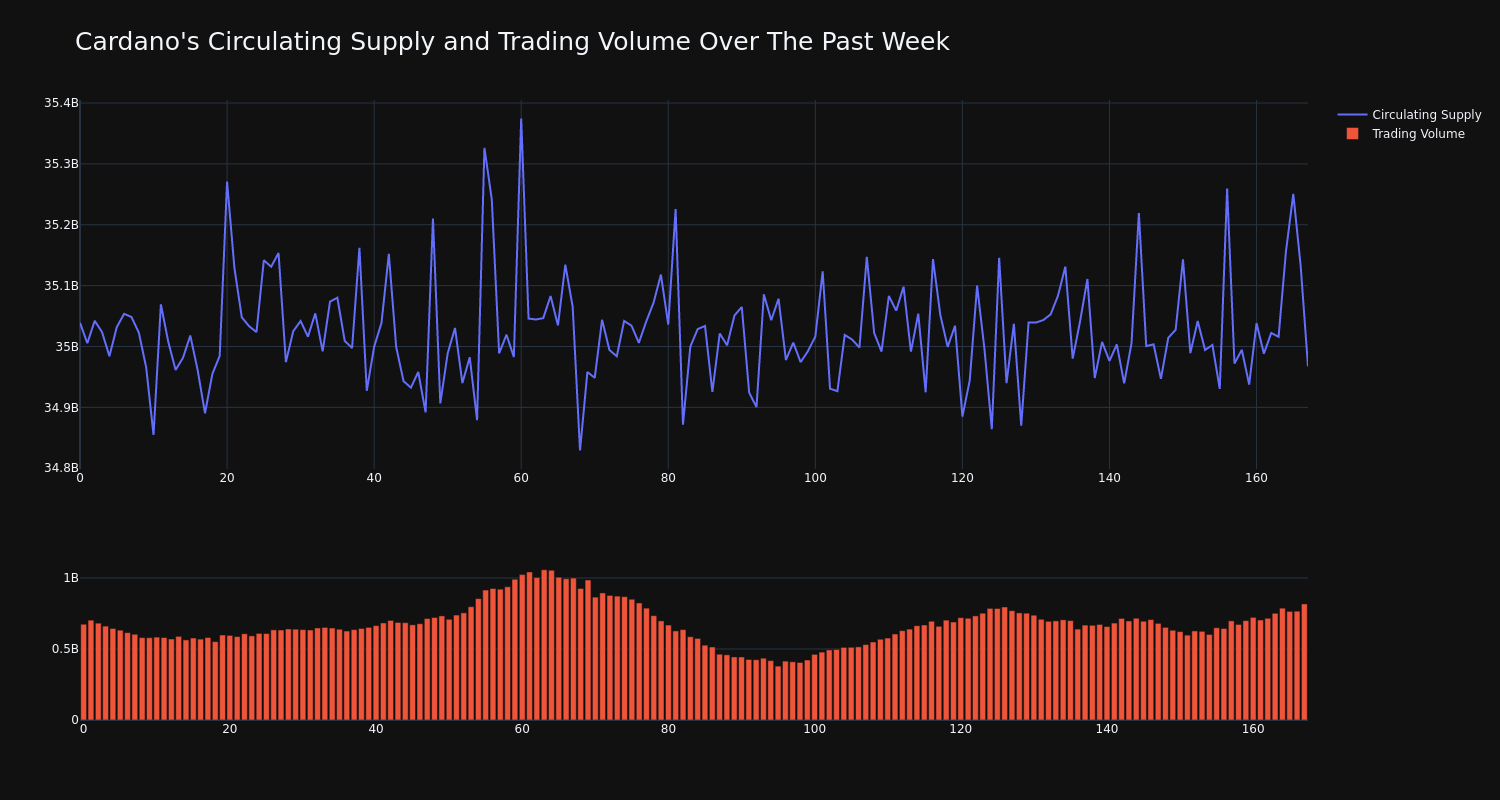Click the 34.9B y-axis label
This screenshot has height=800, width=1500.
tap(61, 408)
